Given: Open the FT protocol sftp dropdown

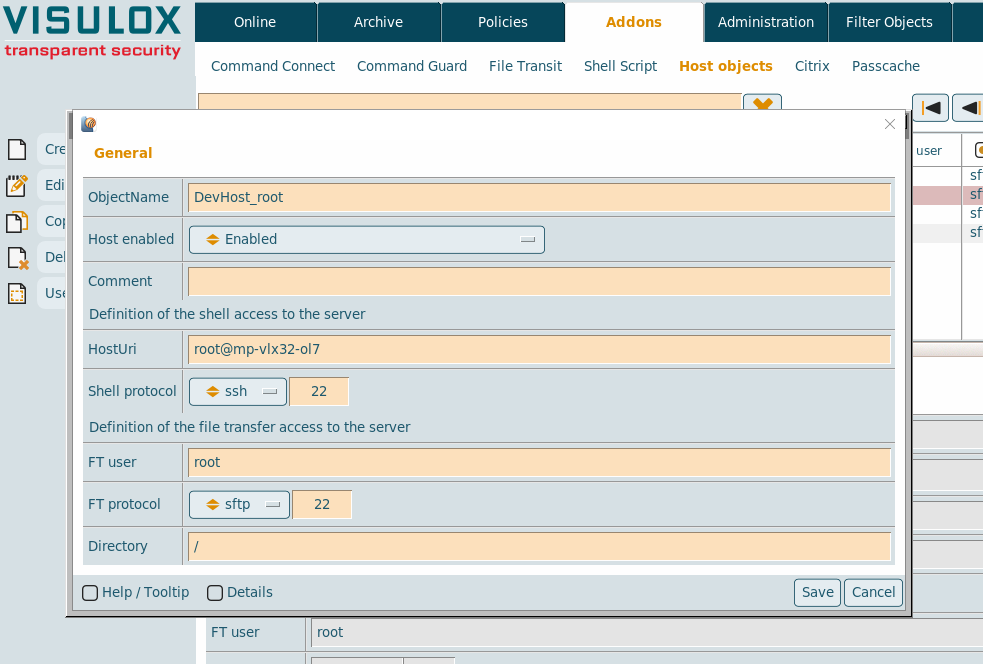Looking at the screenshot, I should tap(239, 505).
